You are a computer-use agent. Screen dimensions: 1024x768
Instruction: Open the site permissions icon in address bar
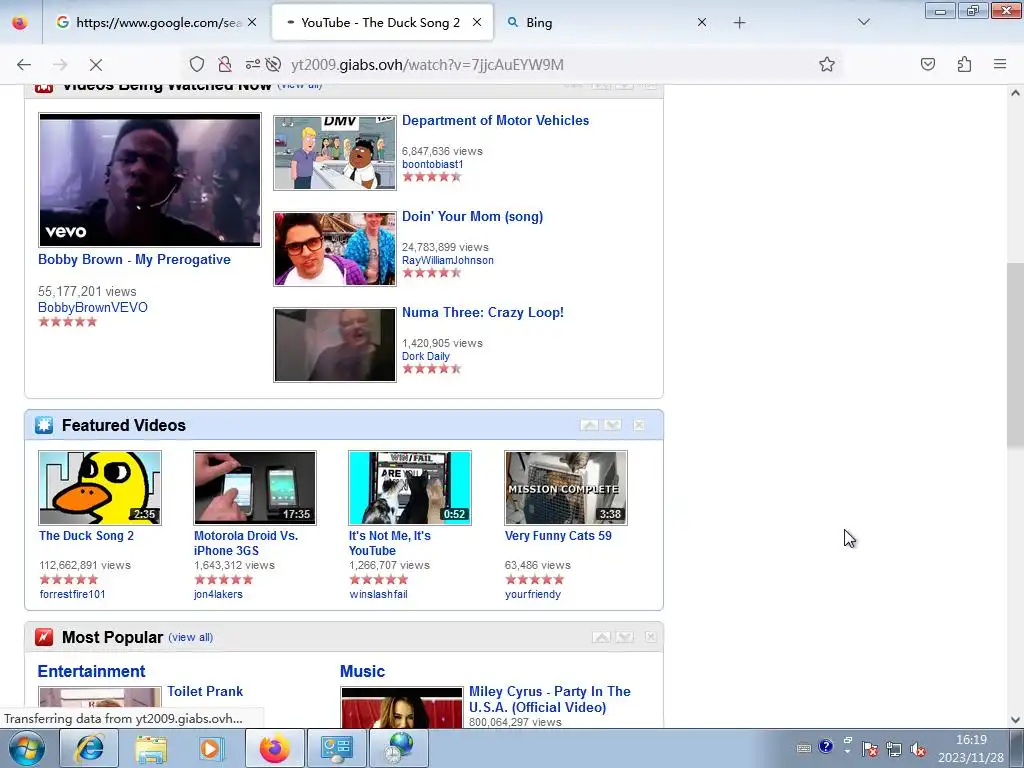[252, 64]
